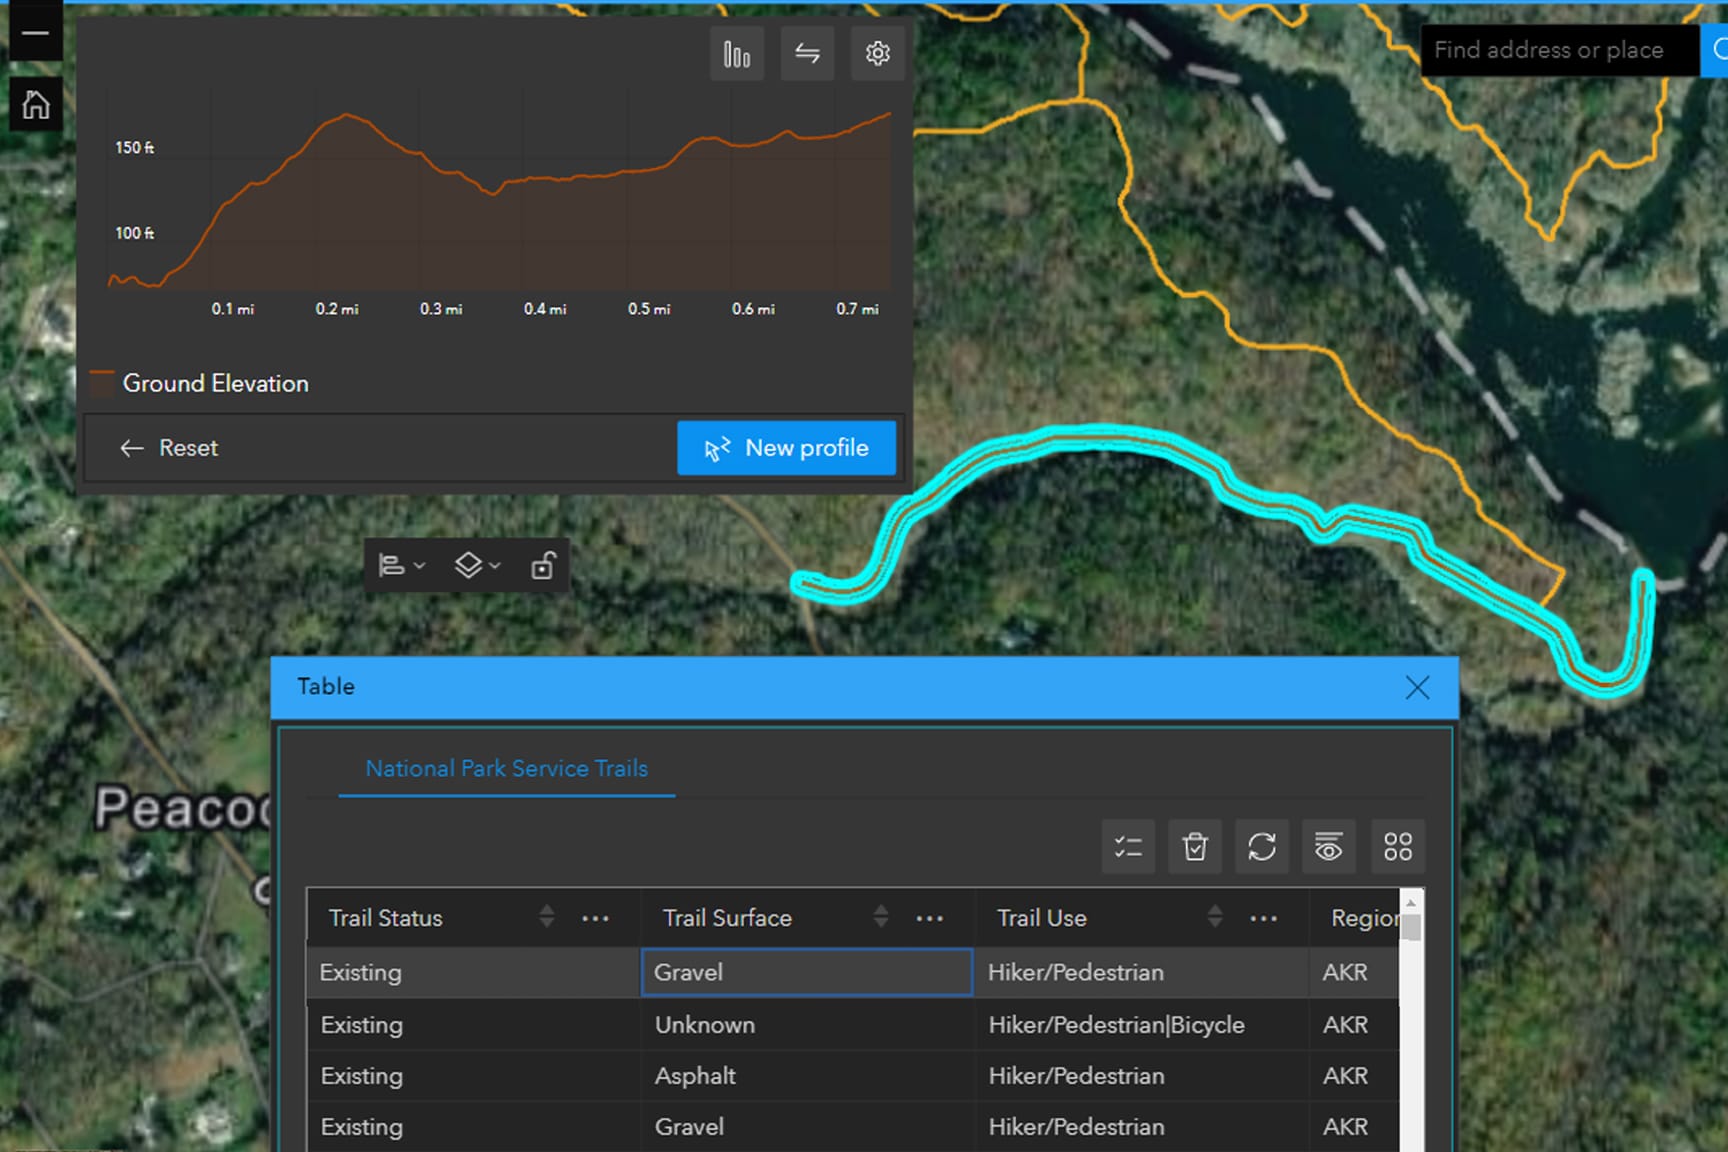Open Trail Use column options menu
Screen dimensions: 1728x1152
pos(1264,917)
